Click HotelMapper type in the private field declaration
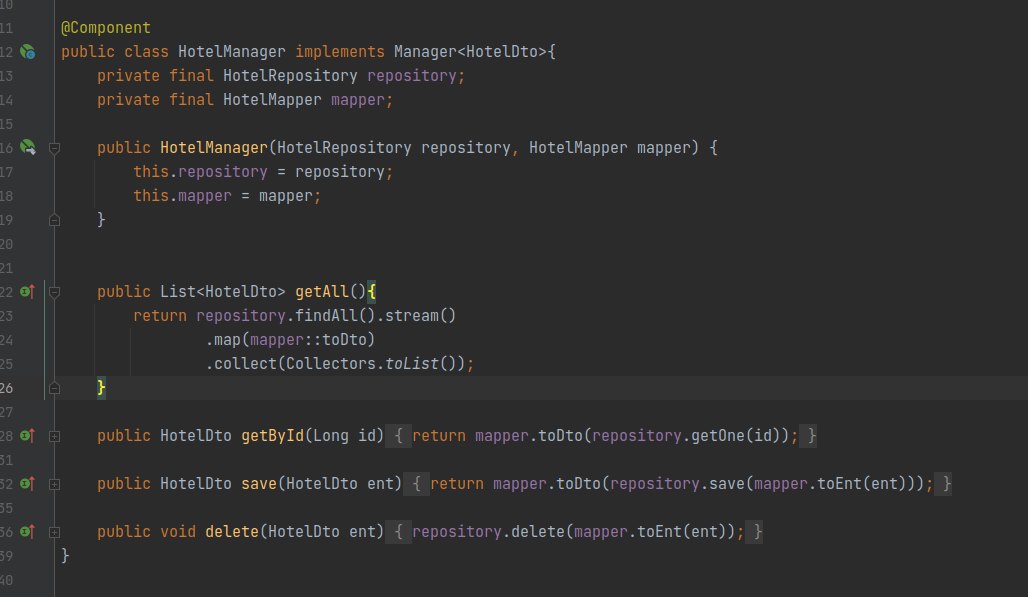 pos(272,100)
